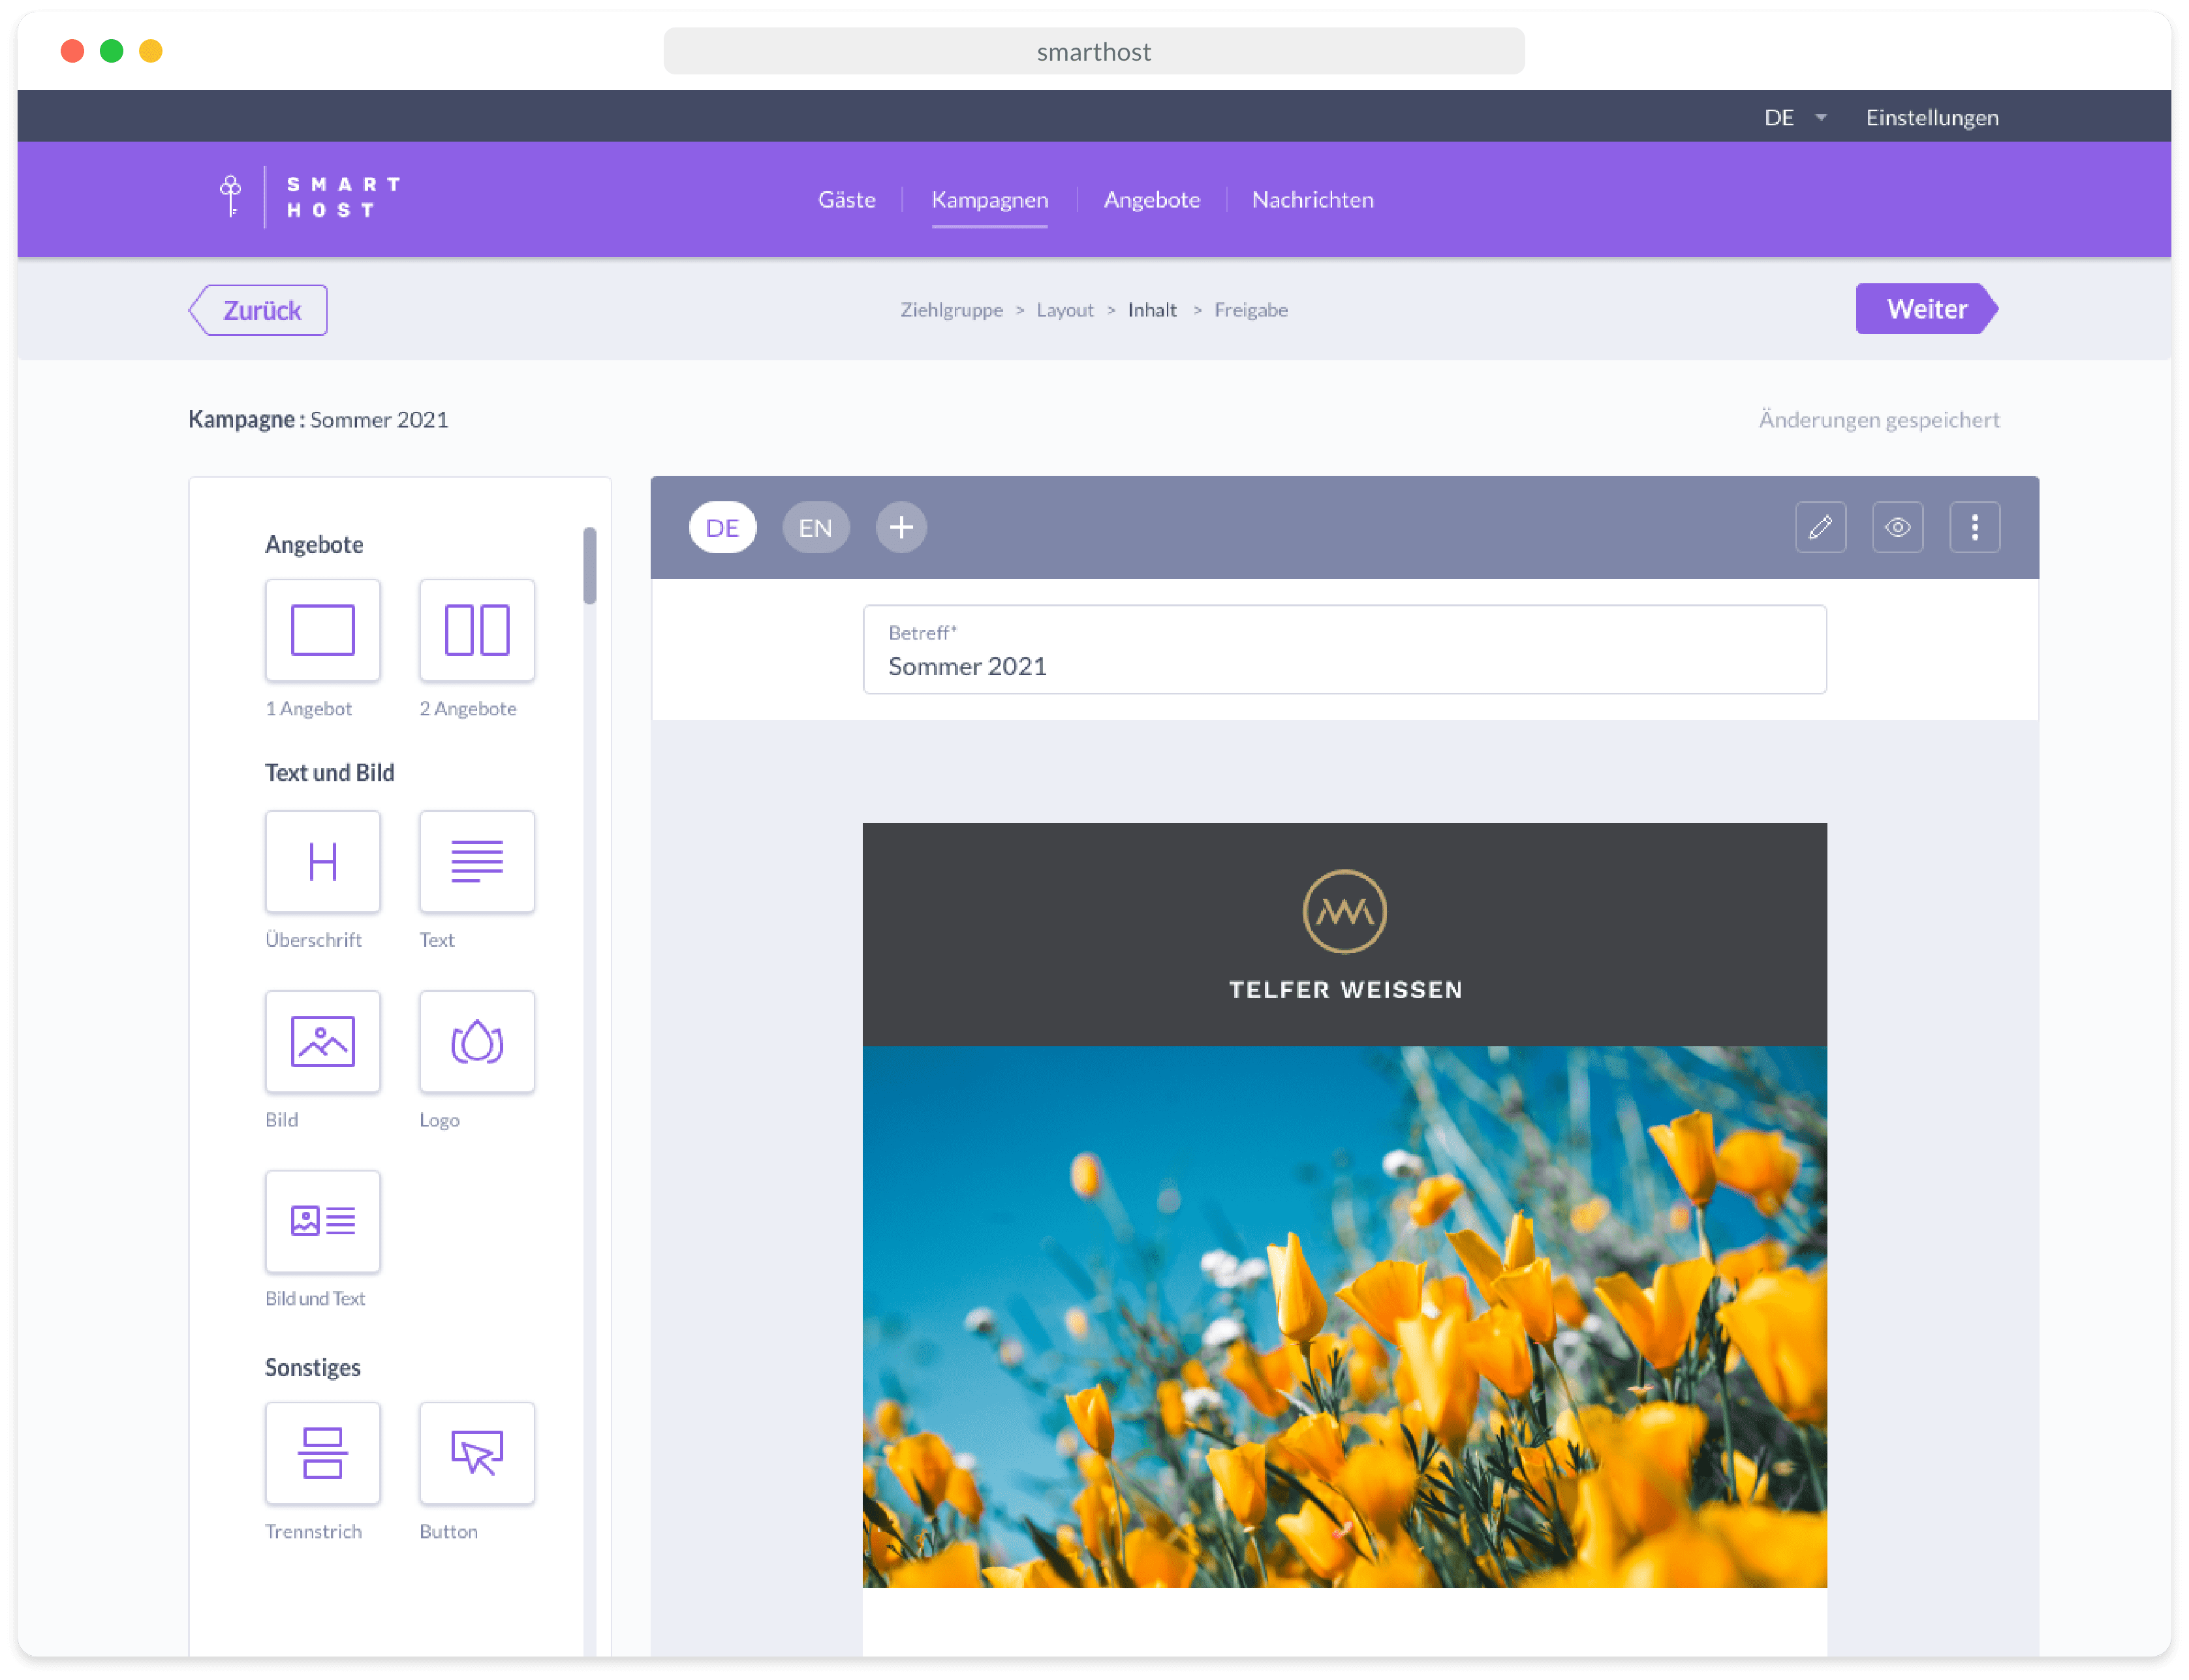The height and width of the screenshot is (1680, 2189).
Task: Click the Weiter button
Action: tap(1925, 309)
